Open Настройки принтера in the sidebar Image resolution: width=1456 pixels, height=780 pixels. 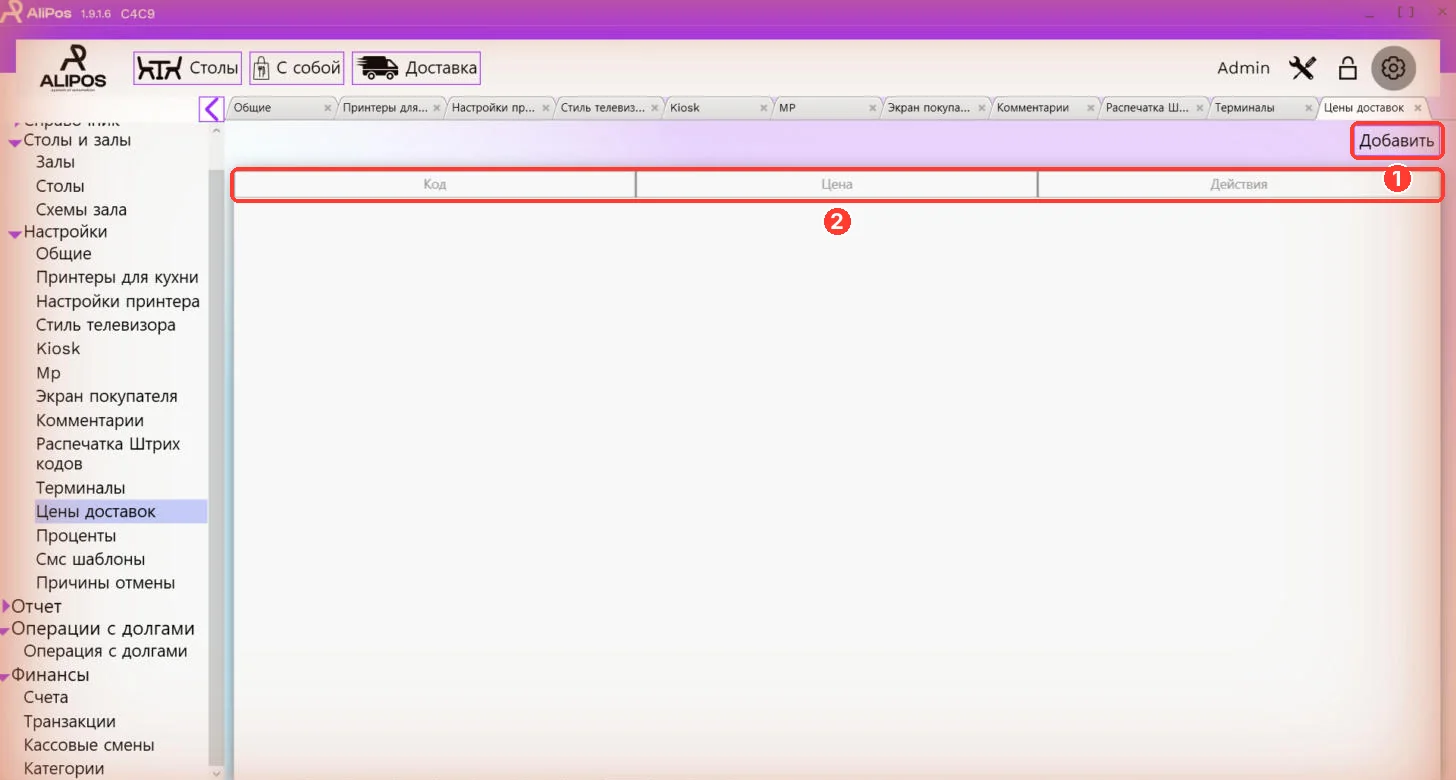[x=118, y=301]
